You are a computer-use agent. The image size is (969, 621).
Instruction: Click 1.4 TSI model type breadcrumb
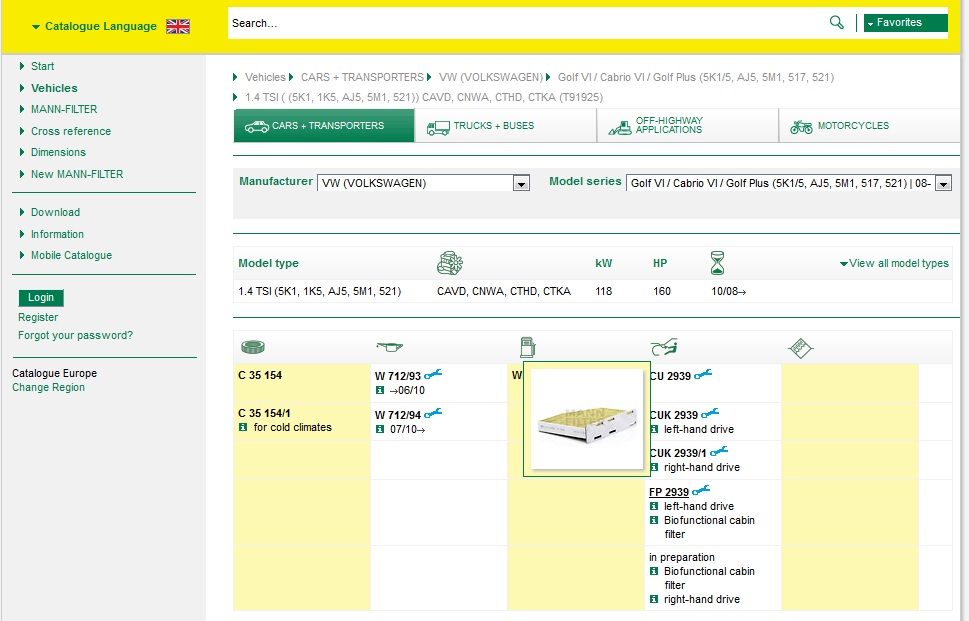tap(424, 97)
